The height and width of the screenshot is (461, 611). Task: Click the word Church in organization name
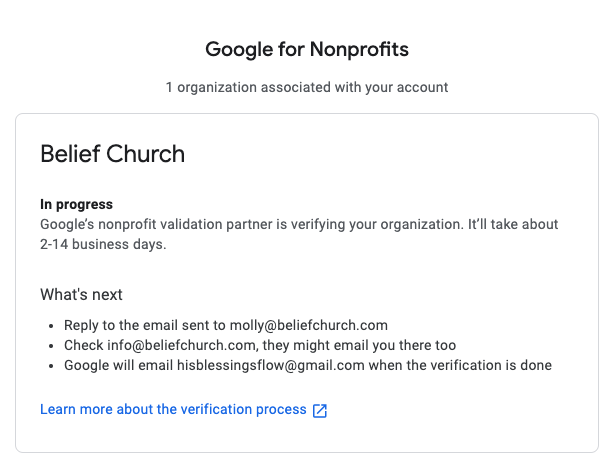[146, 154]
